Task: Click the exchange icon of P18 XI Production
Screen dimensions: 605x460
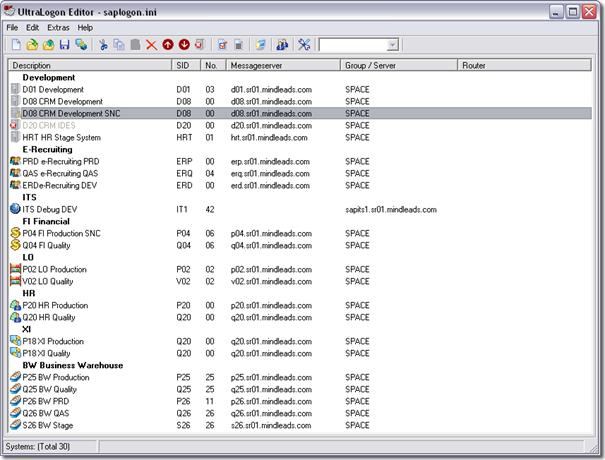Action: pos(15,341)
